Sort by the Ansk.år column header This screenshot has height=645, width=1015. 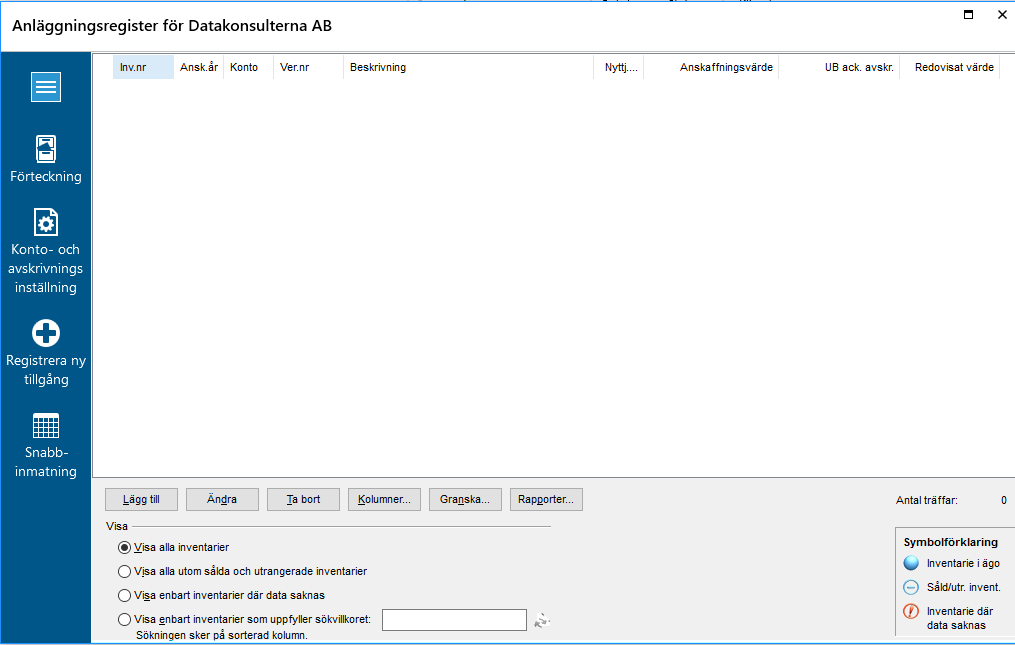click(199, 67)
